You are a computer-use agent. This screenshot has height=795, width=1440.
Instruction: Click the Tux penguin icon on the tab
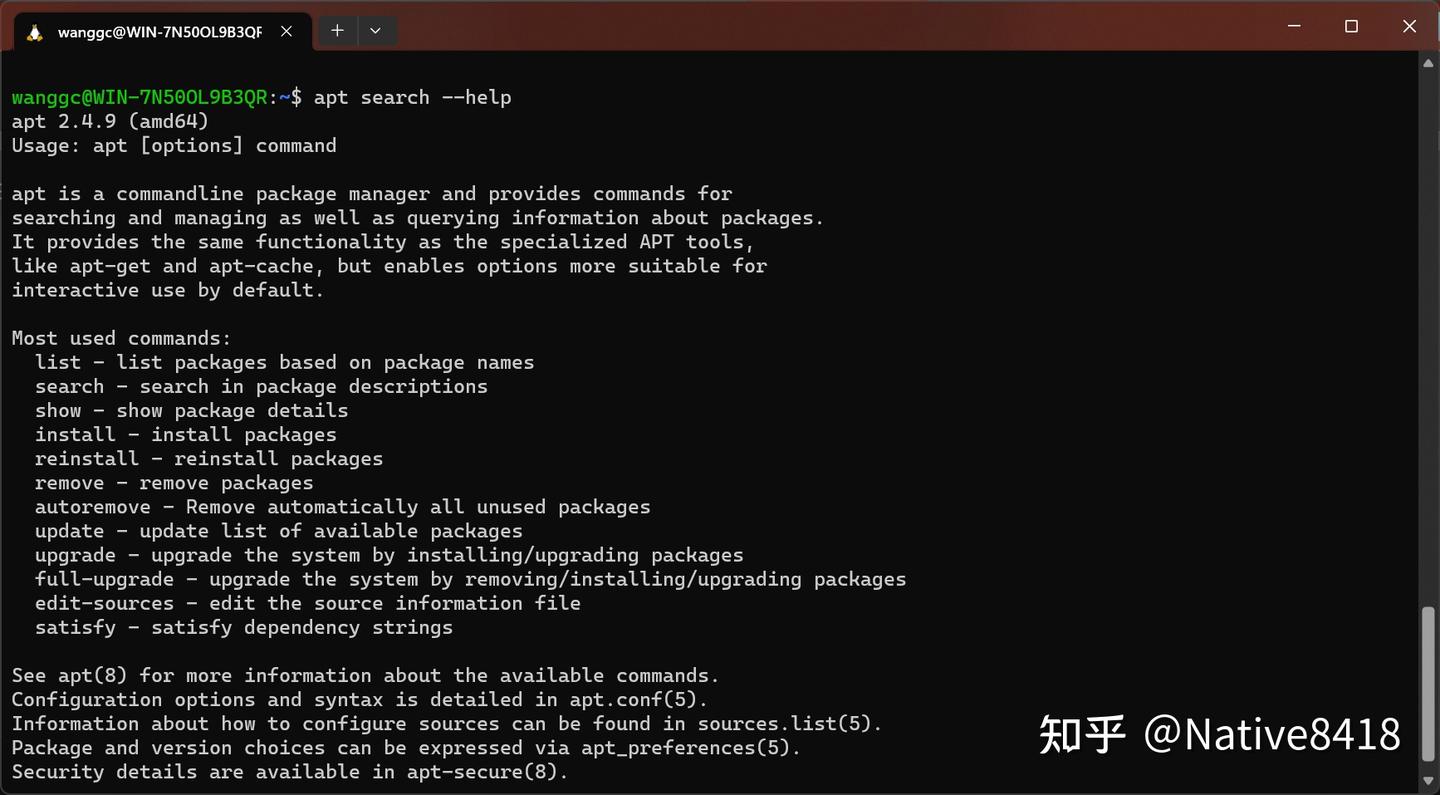(x=34, y=31)
